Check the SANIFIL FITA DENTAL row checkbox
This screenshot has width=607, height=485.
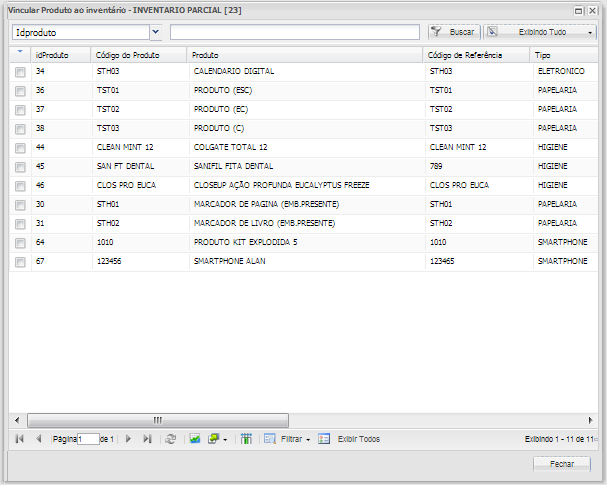click(20, 167)
